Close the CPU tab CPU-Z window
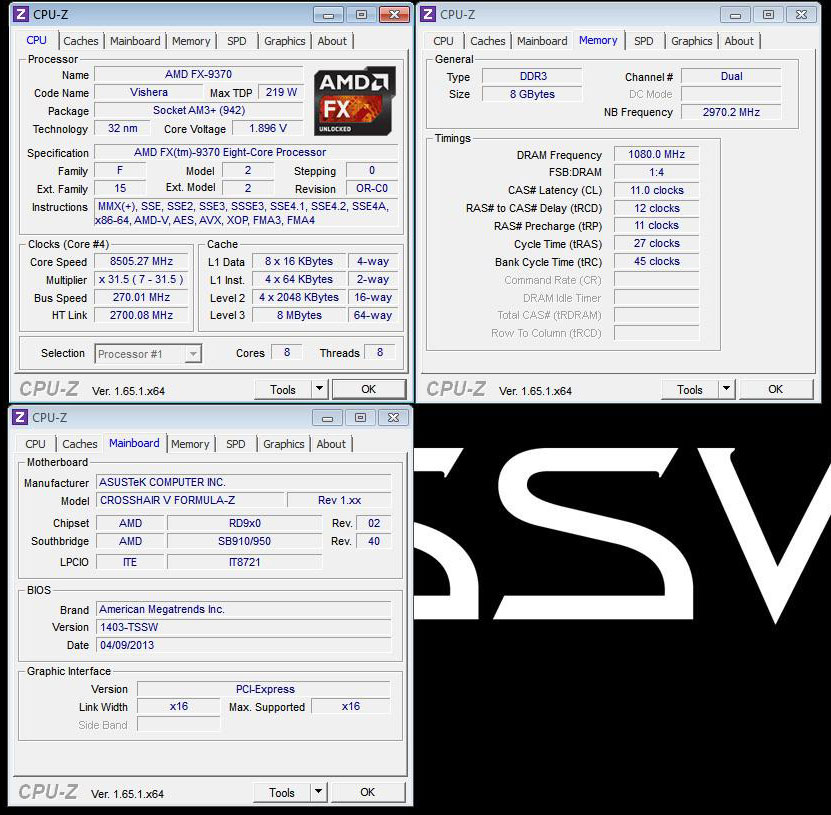831x815 pixels. (394, 15)
